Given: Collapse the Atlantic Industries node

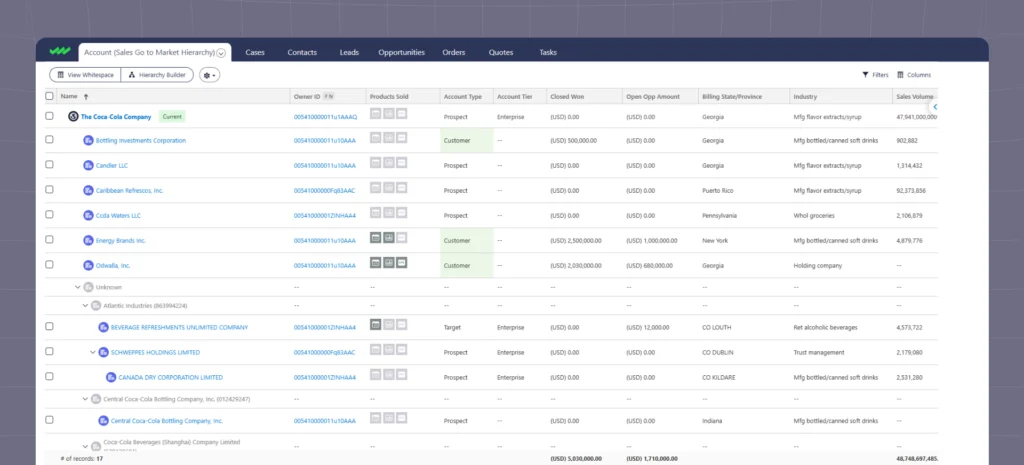Looking at the screenshot, I should (x=86, y=305).
